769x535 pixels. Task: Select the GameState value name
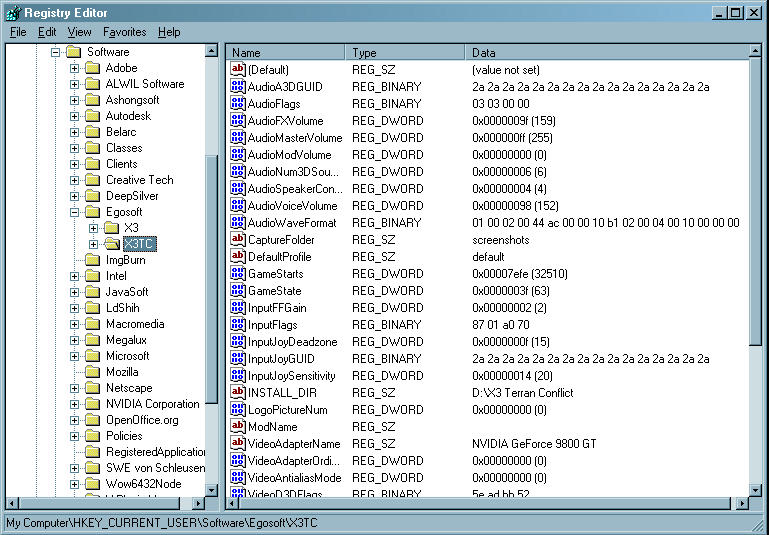pyautogui.click(x=274, y=291)
